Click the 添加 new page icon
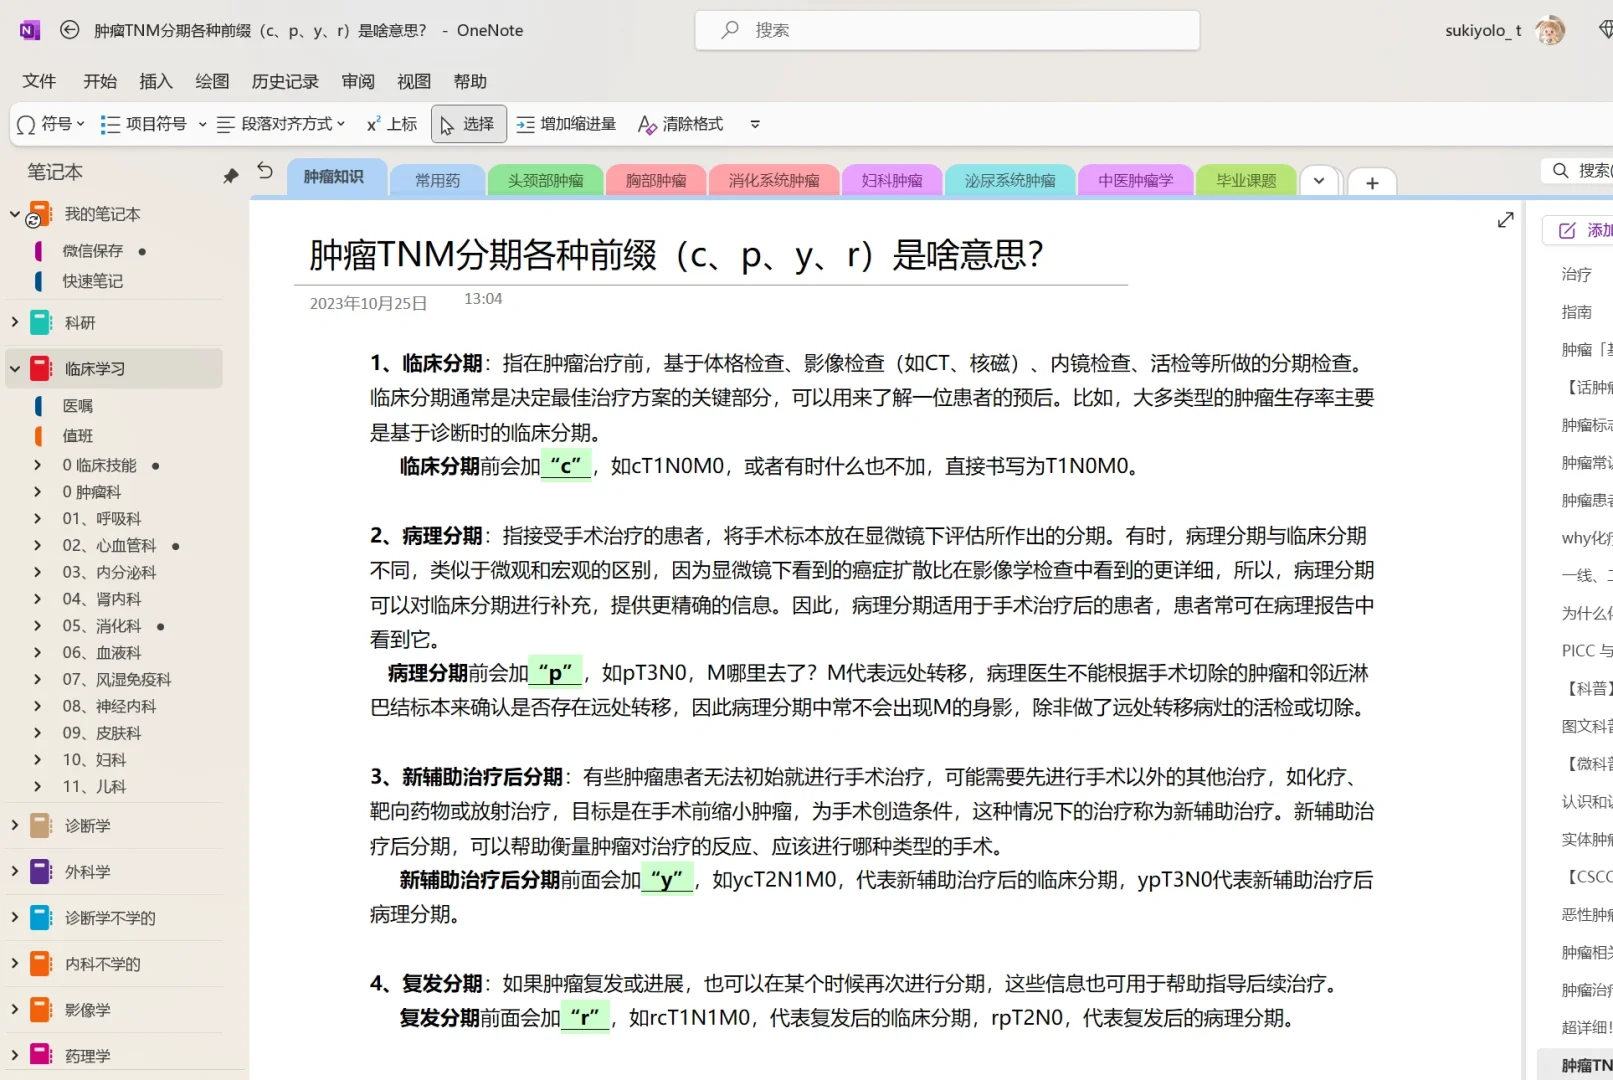The image size is (1613, 1080). click(x=1565, y=230)
